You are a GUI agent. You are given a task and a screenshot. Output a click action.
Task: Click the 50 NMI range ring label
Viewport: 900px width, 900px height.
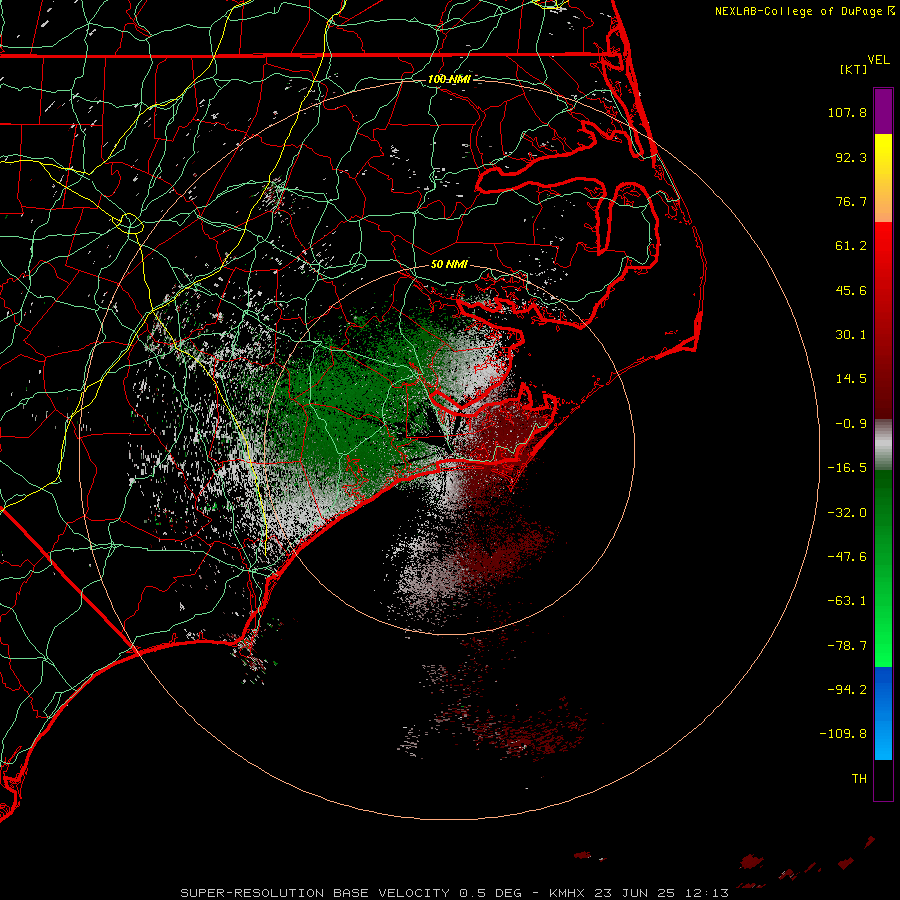point(449,264)
